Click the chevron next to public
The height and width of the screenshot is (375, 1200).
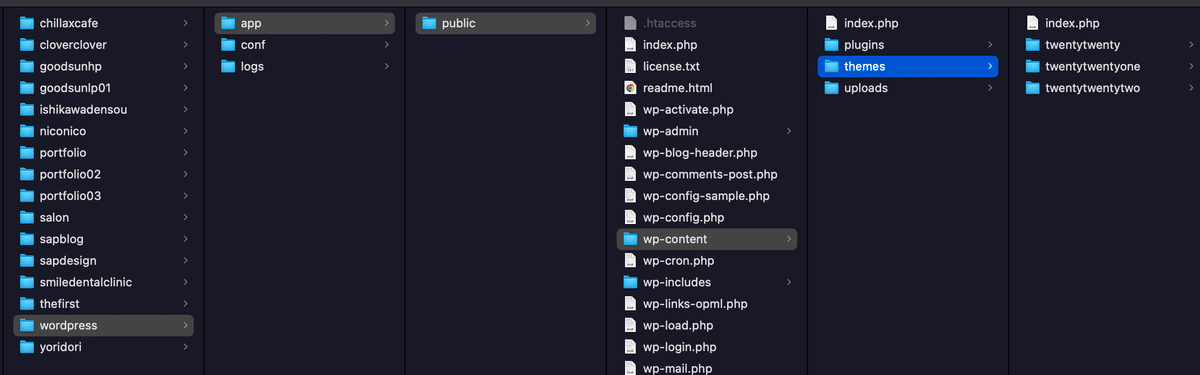(x=588, y=23)
